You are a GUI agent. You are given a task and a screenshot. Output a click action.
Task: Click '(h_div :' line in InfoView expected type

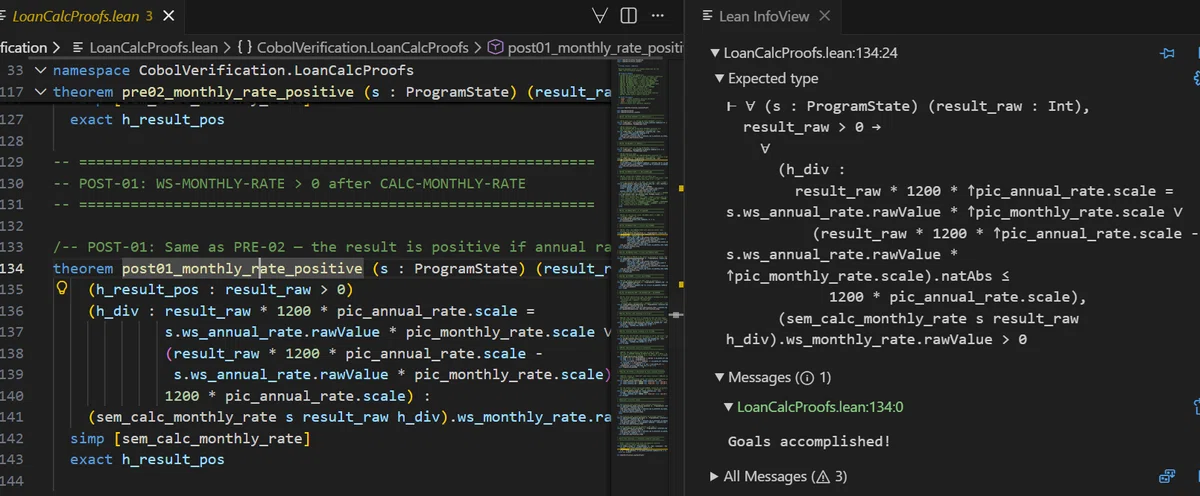812,169
